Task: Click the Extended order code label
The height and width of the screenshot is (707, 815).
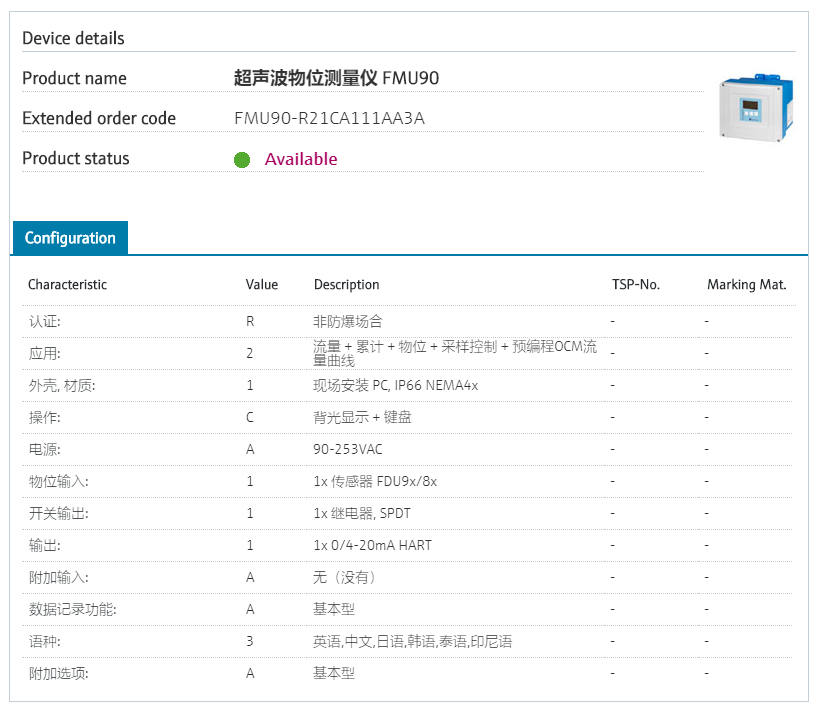Action: point(99,119)
